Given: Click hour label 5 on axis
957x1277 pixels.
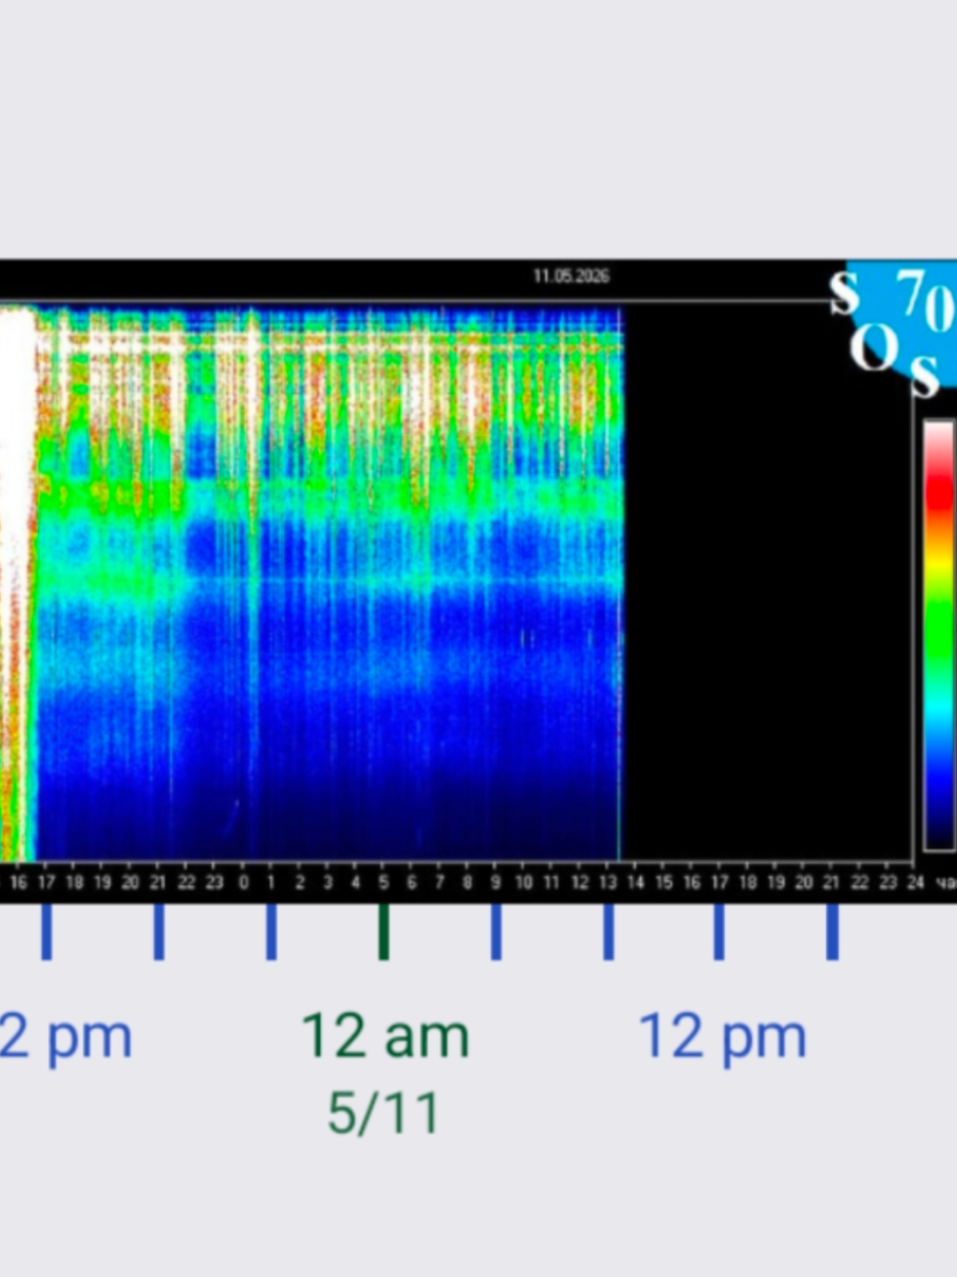Looking at the screenshot, I should 383,883.
